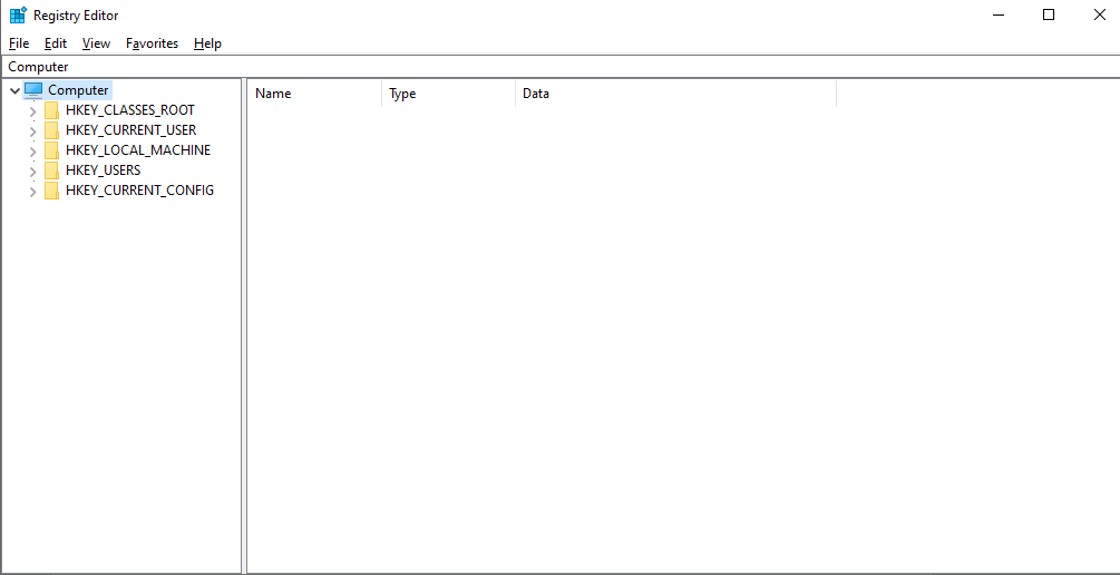Select the Computer label in the tree
This screenshot has width=1120, height=575.
point(79,90)
